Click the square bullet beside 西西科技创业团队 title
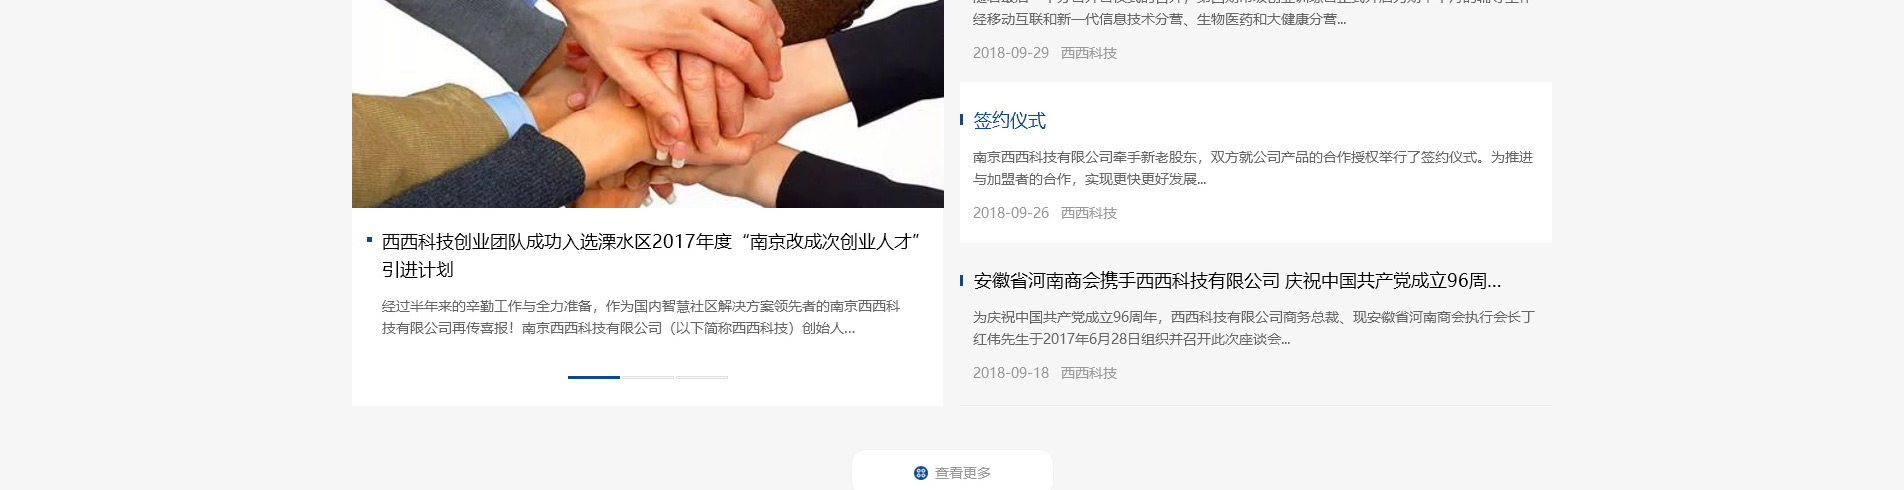Screen dimensions: 1904x490 click(x=370, y=240)
